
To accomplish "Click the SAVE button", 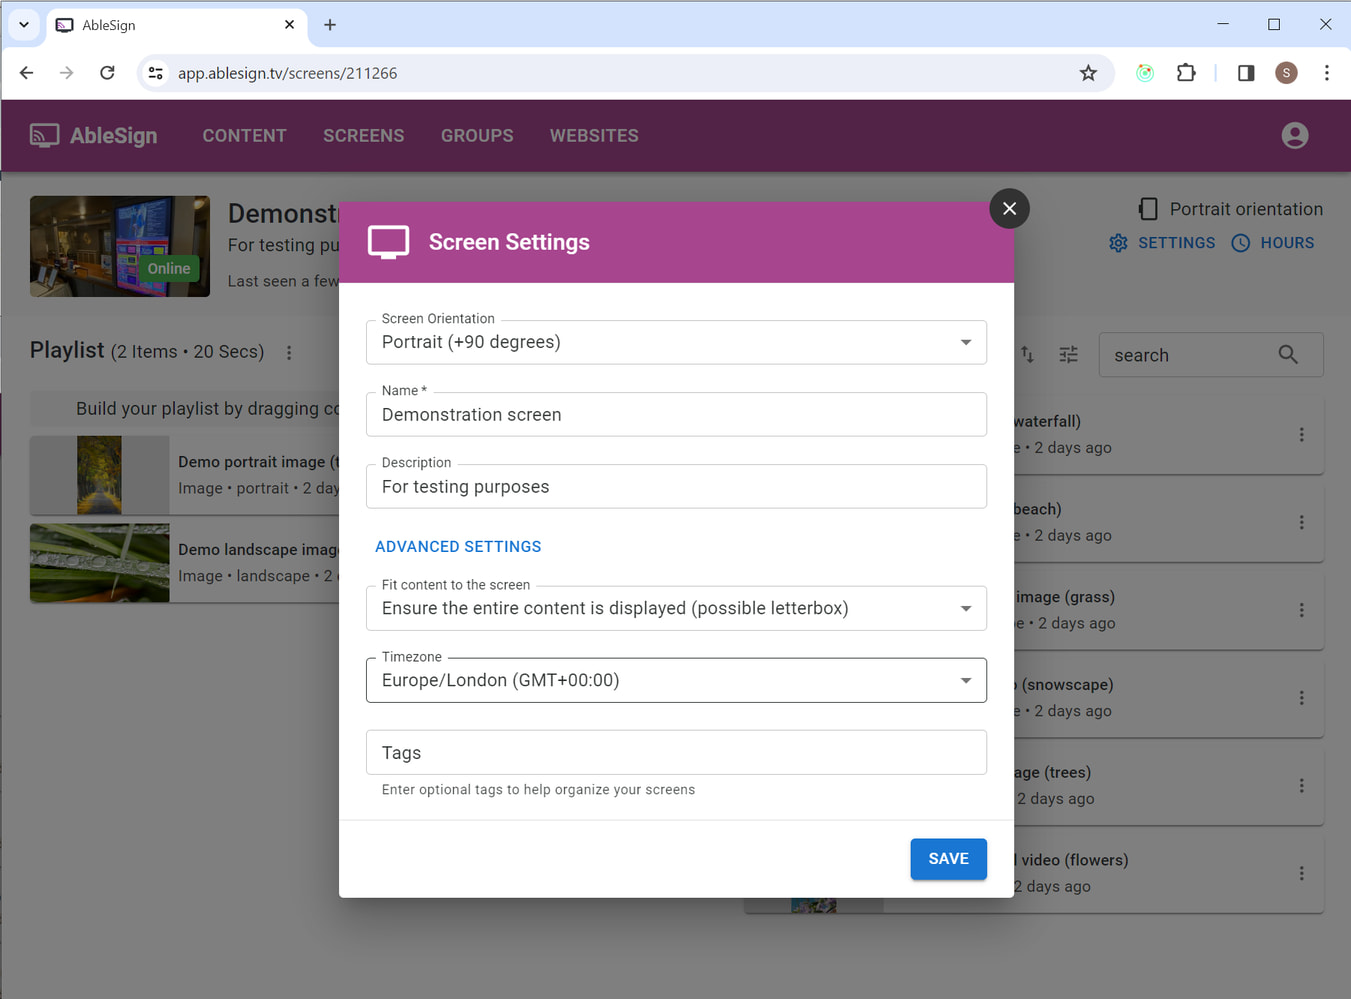I will pos(948,858).
